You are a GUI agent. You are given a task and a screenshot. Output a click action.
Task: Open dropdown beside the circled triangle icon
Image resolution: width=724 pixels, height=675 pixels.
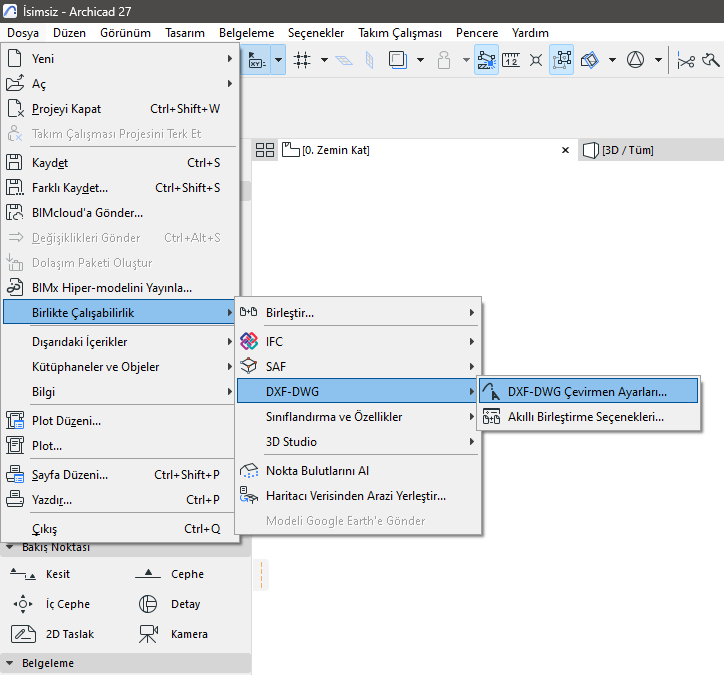(658, 60)
